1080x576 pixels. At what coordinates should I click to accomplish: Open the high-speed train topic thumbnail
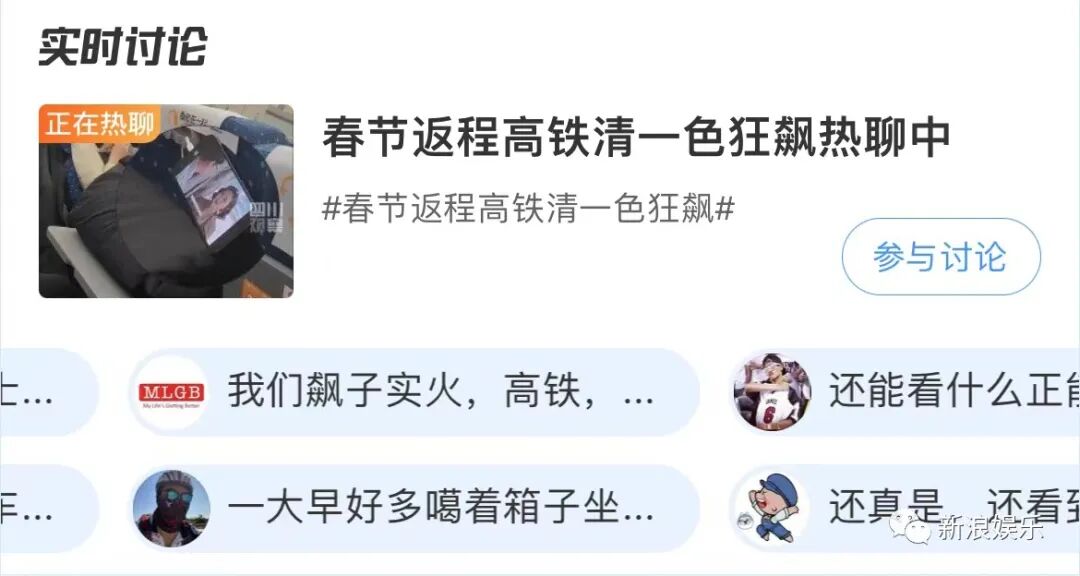(x=166, y=201)
